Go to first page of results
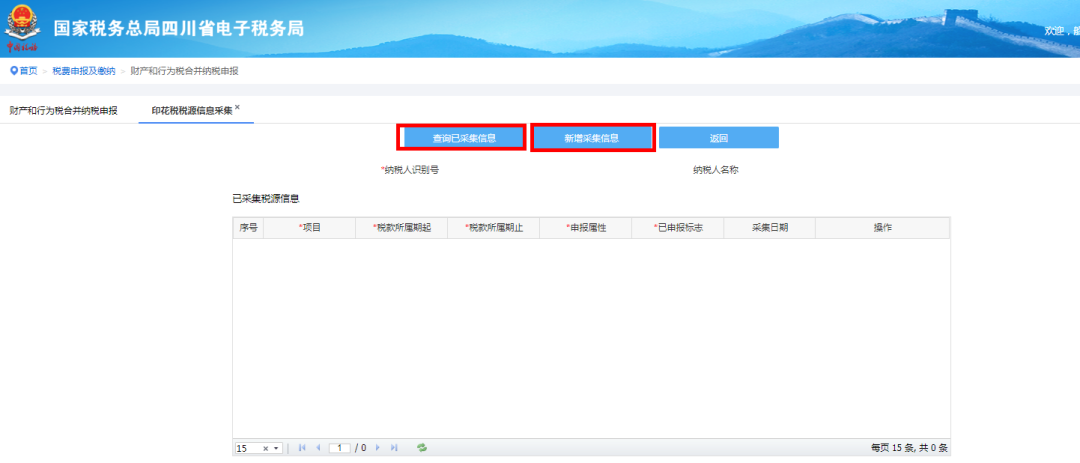This screenshot has height=463, width=1080. (x=302, y=448)
